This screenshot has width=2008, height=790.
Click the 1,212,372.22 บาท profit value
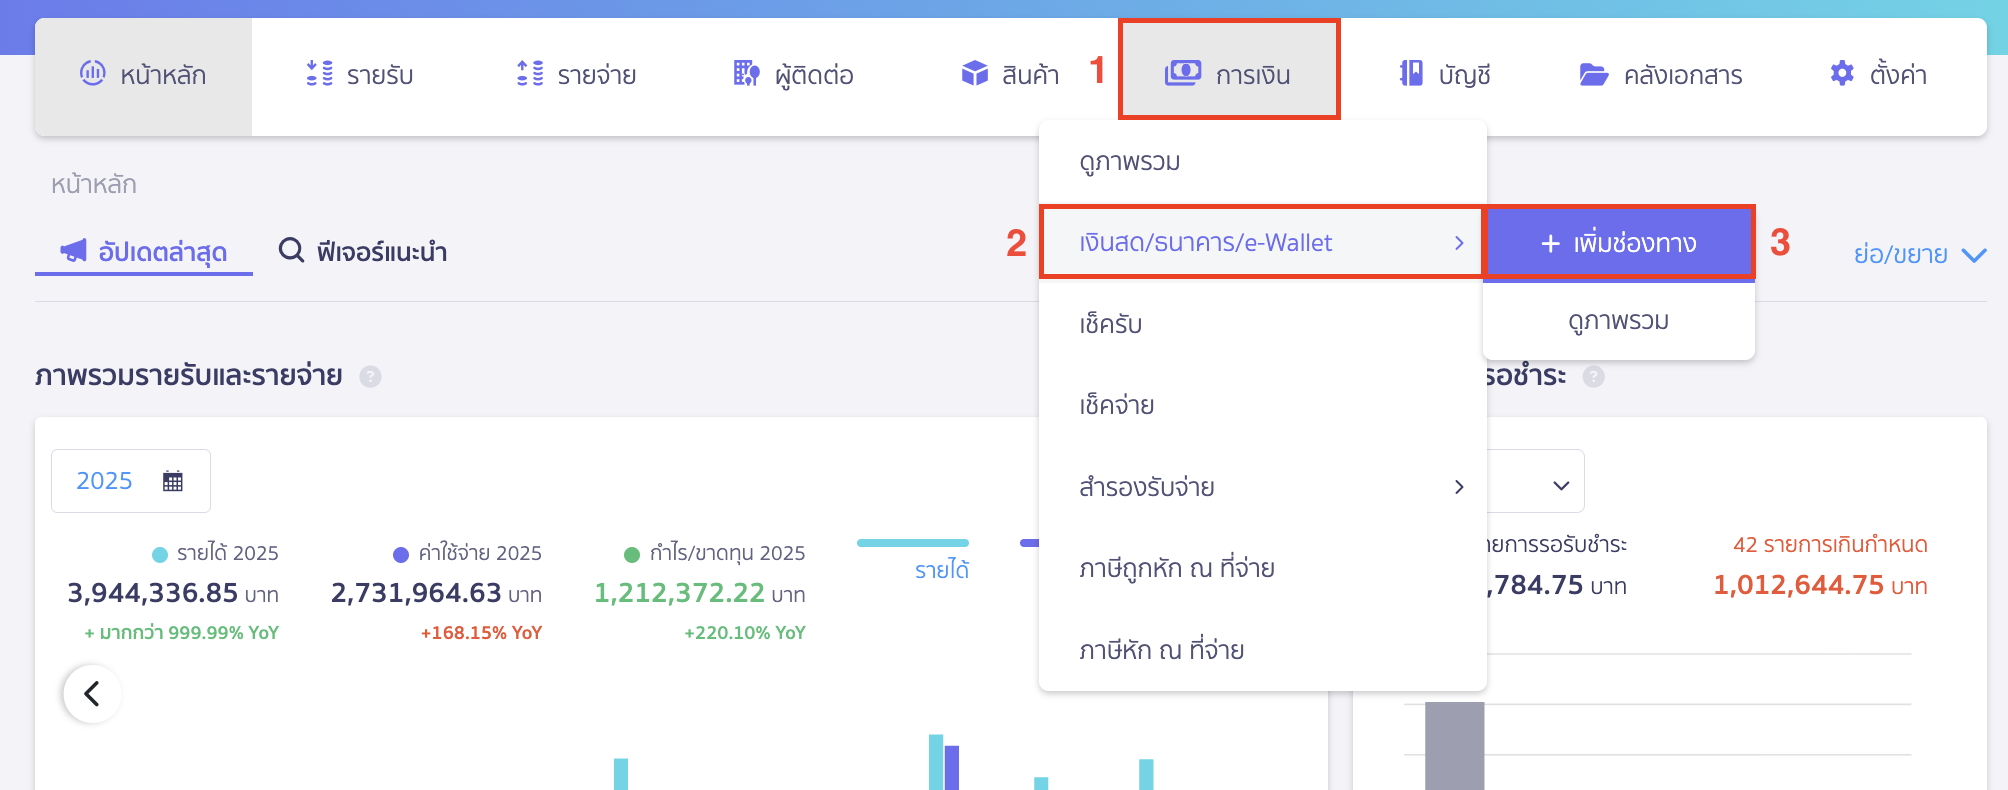(700, 593)
